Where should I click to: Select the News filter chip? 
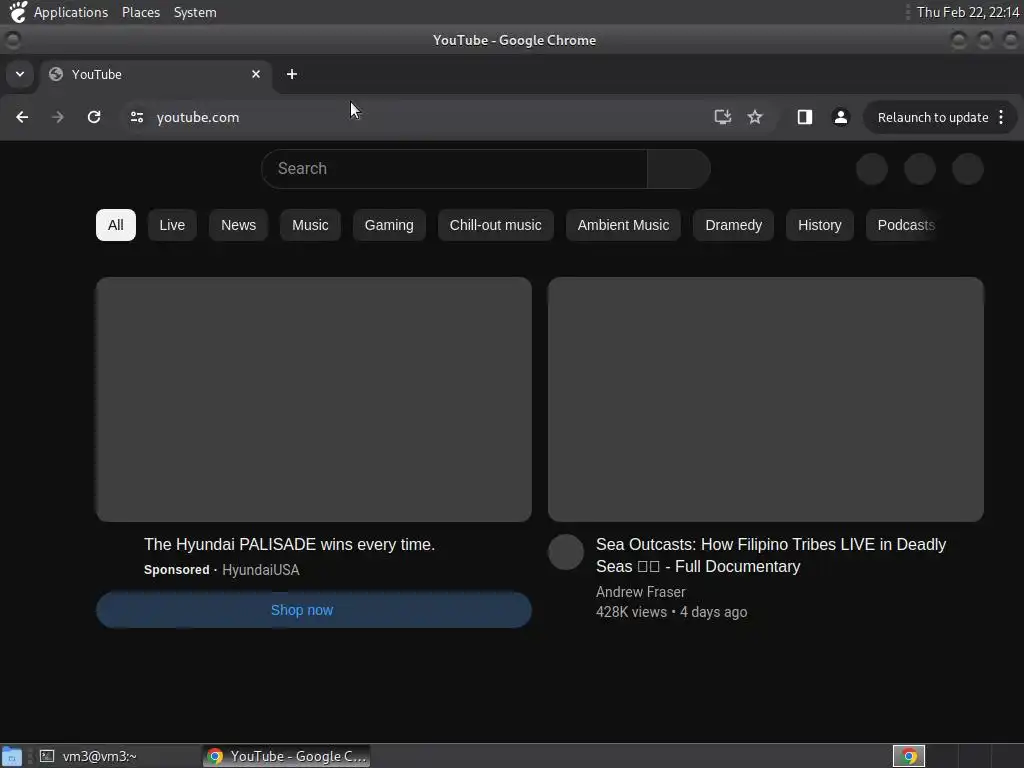238,225
